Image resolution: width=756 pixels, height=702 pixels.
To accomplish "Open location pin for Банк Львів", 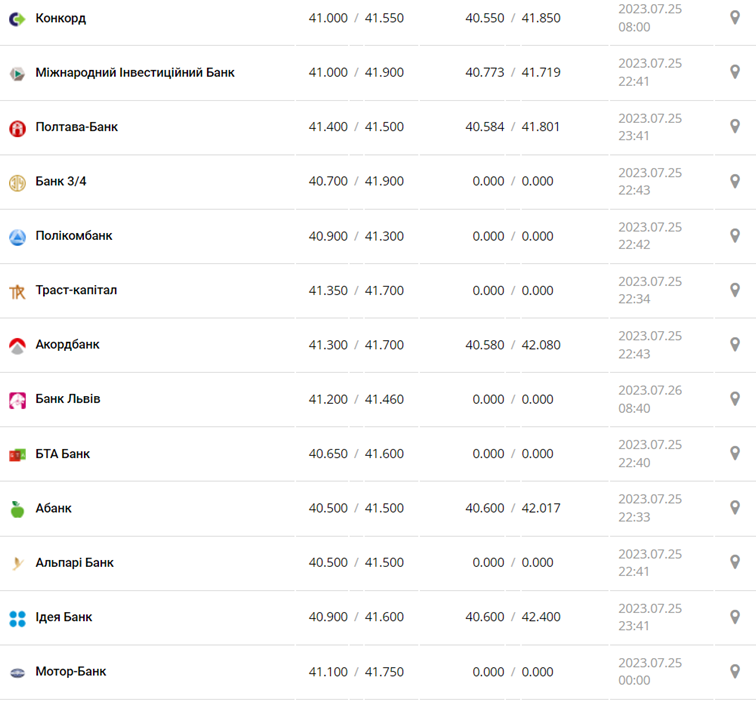I will (x=735, y=399).
